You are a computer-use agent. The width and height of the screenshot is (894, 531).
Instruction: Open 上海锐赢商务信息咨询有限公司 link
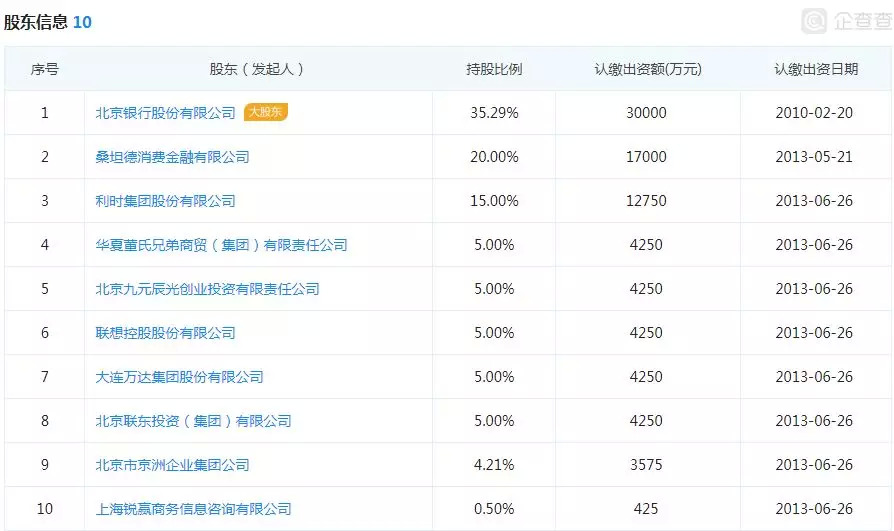tap(193, 509)
